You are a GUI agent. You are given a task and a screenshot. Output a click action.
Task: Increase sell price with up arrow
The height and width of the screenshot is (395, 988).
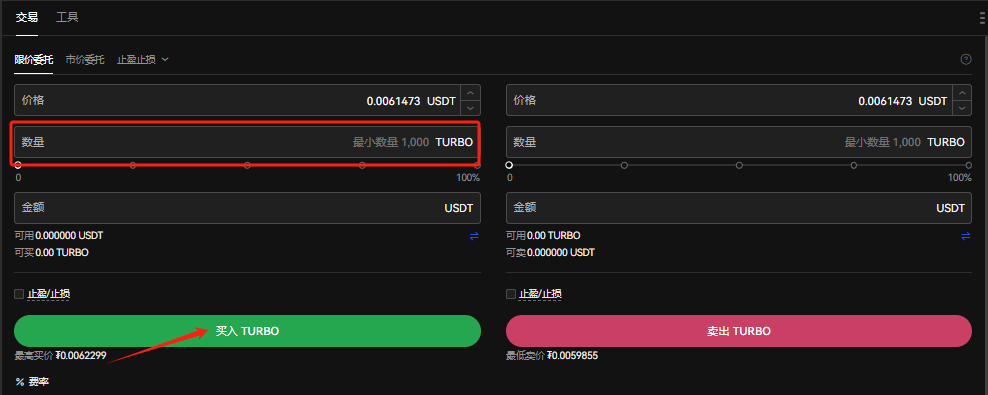pos(962,93)
